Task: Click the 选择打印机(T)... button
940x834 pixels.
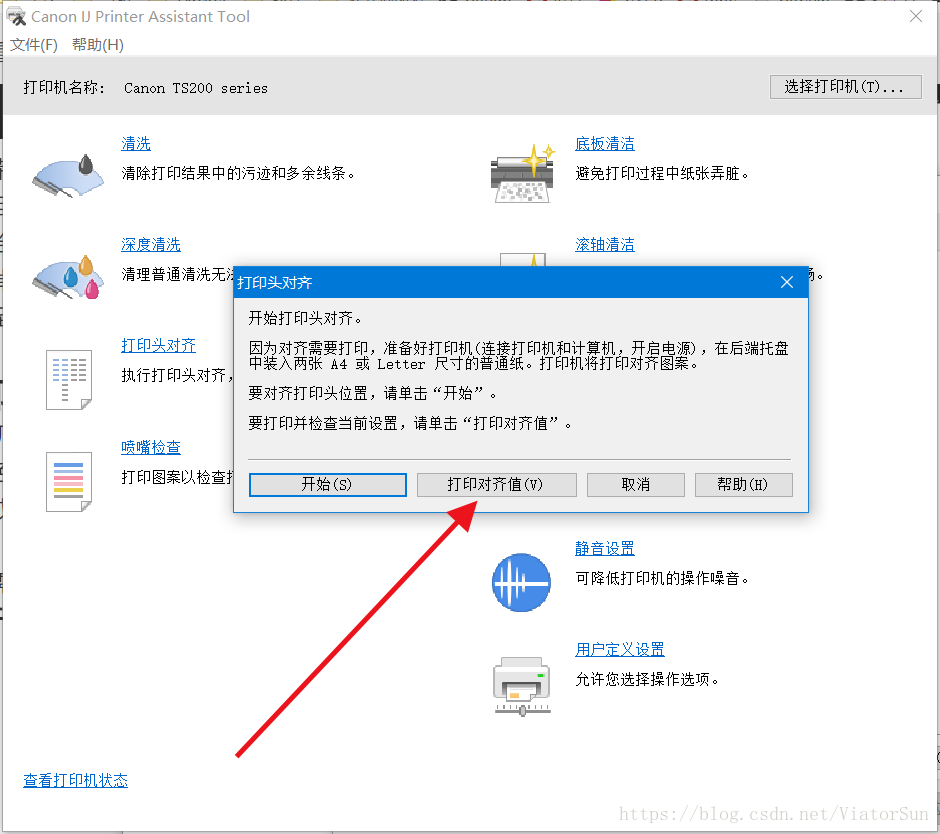Action: click(x=845, y=87)
